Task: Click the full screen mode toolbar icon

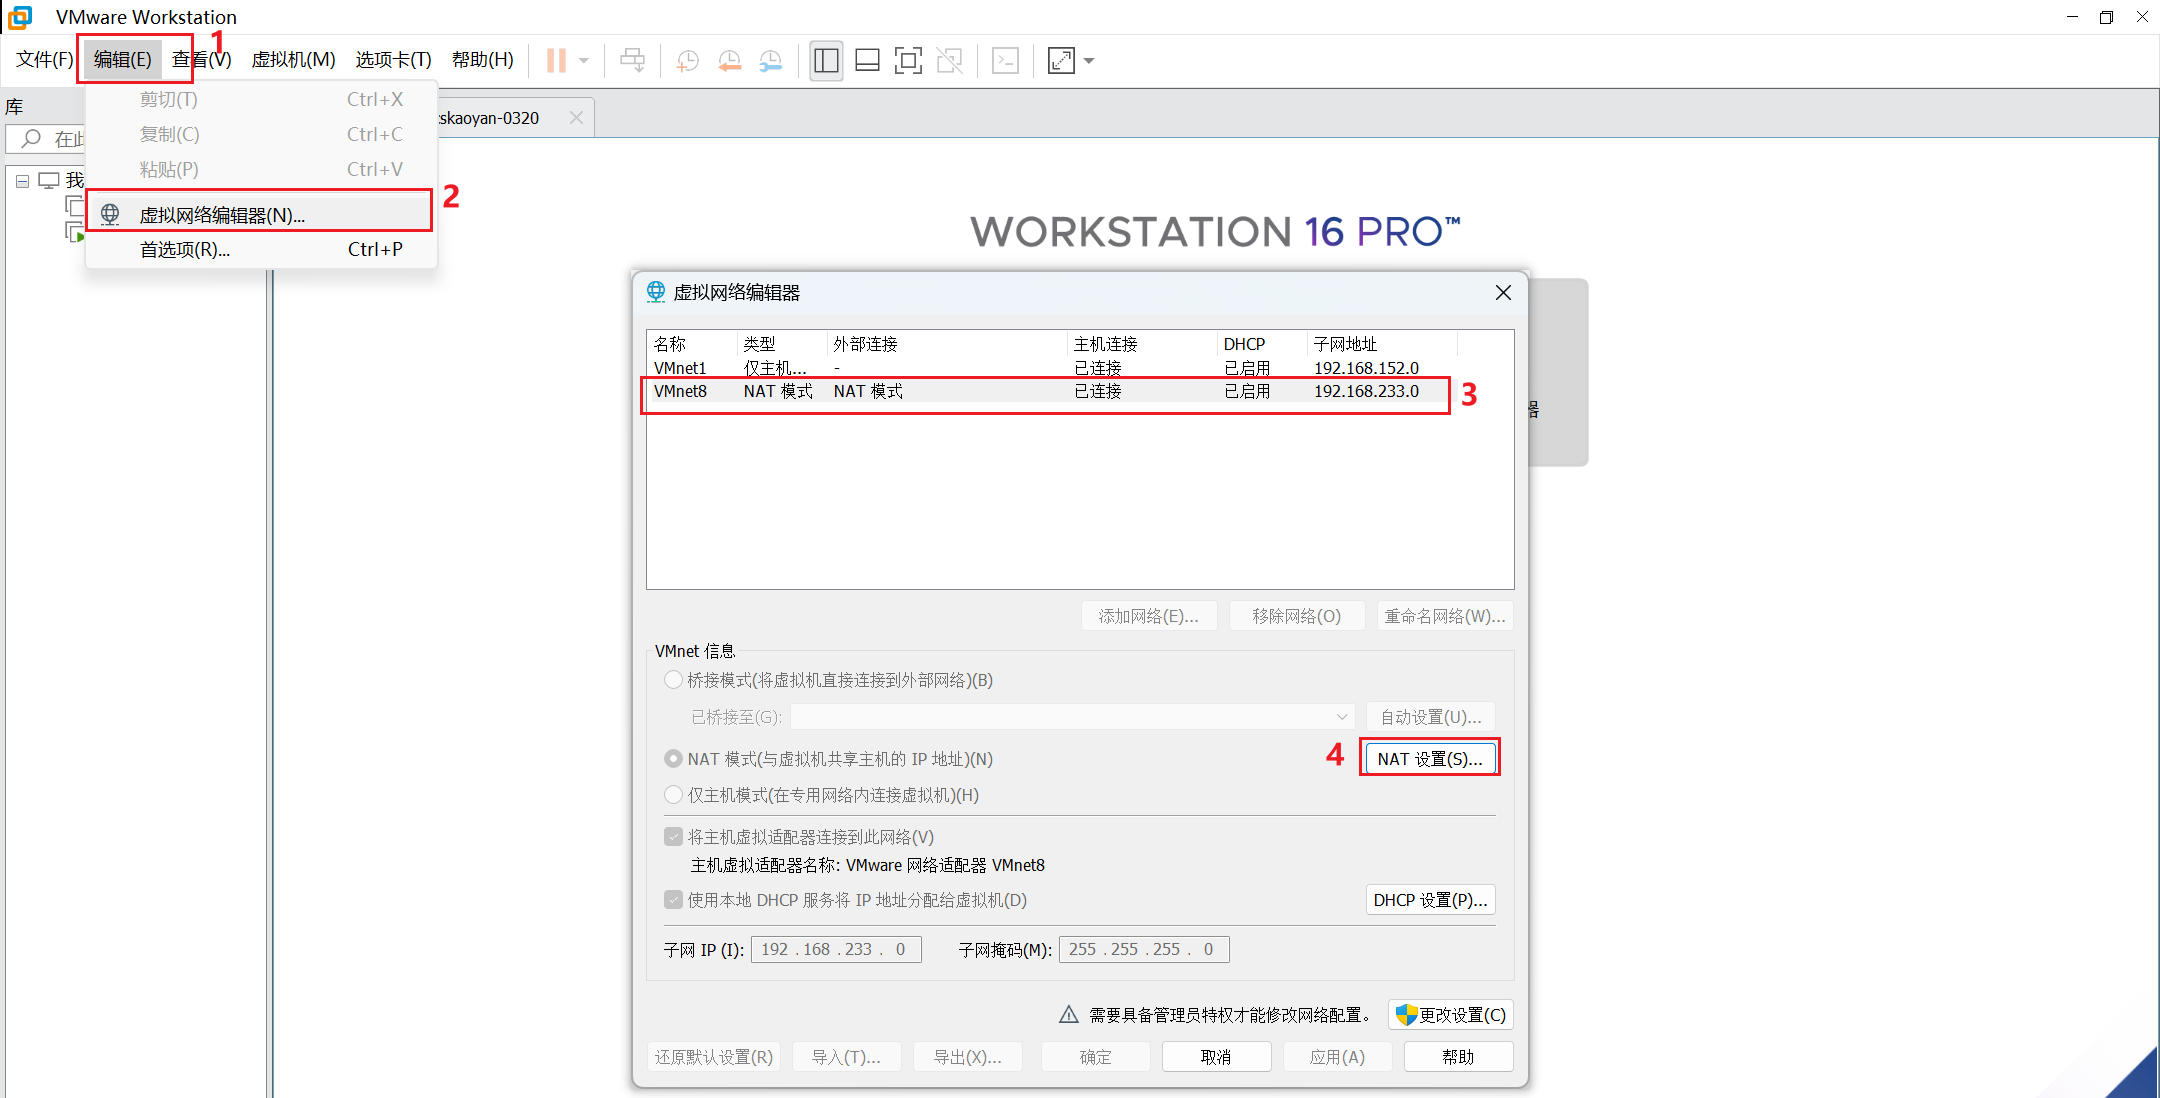Action: pos(908,61)
